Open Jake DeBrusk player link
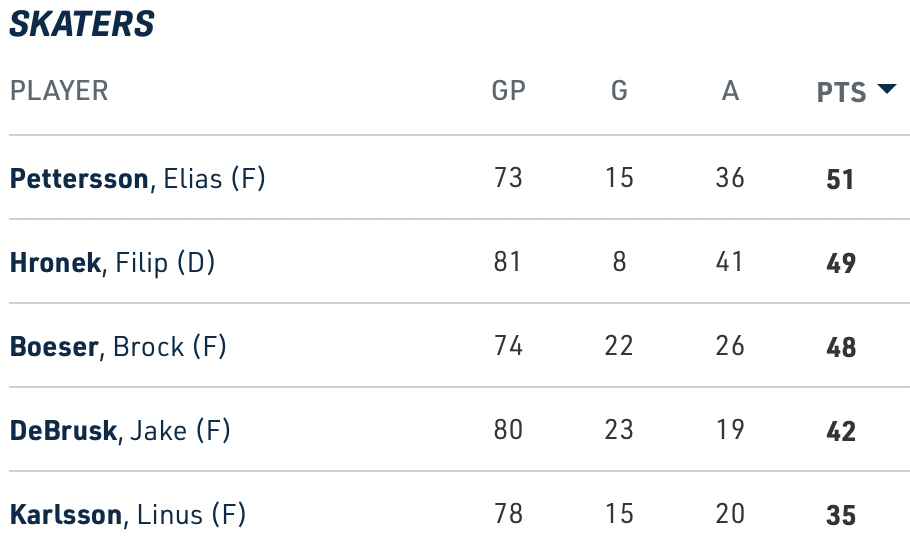This screenshot has width=910, height=554. [x=120, y=431]
